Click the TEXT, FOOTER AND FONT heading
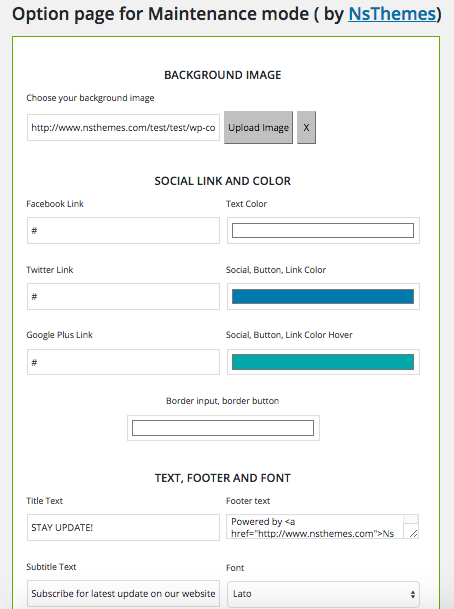 coord(223,478)
